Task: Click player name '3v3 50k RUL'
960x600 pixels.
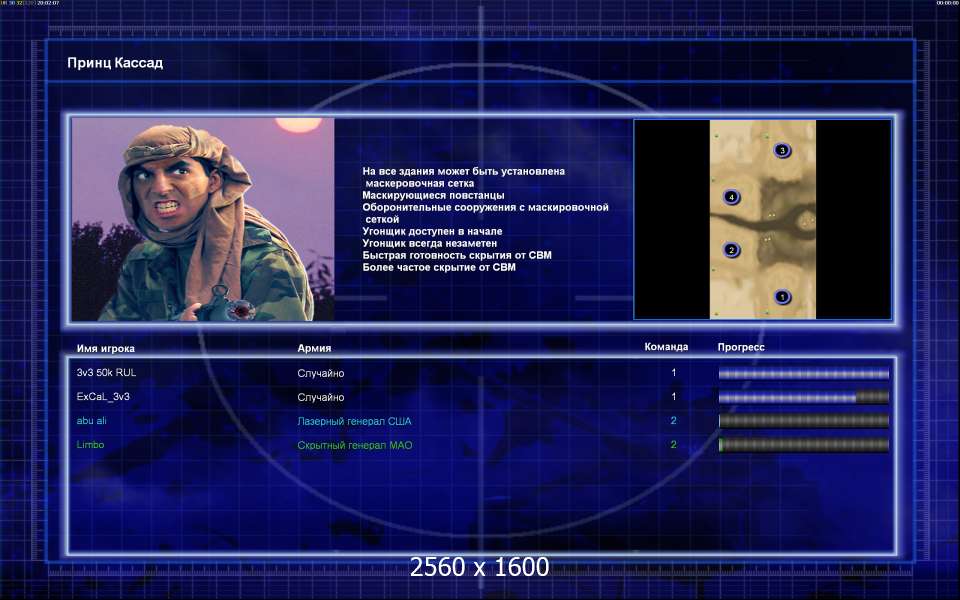Action: [x=107, y=372]
